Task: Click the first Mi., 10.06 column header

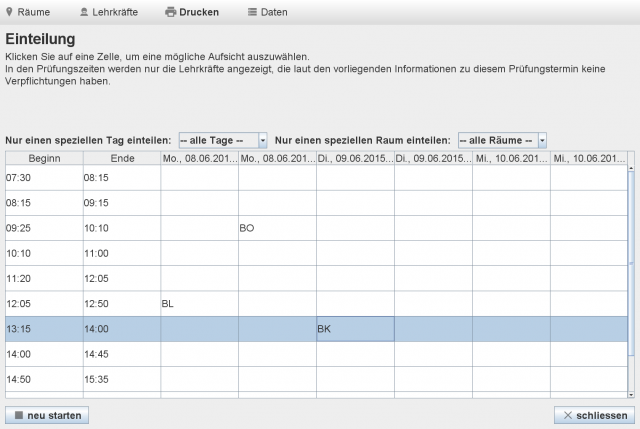Action: tap(511, 158)
